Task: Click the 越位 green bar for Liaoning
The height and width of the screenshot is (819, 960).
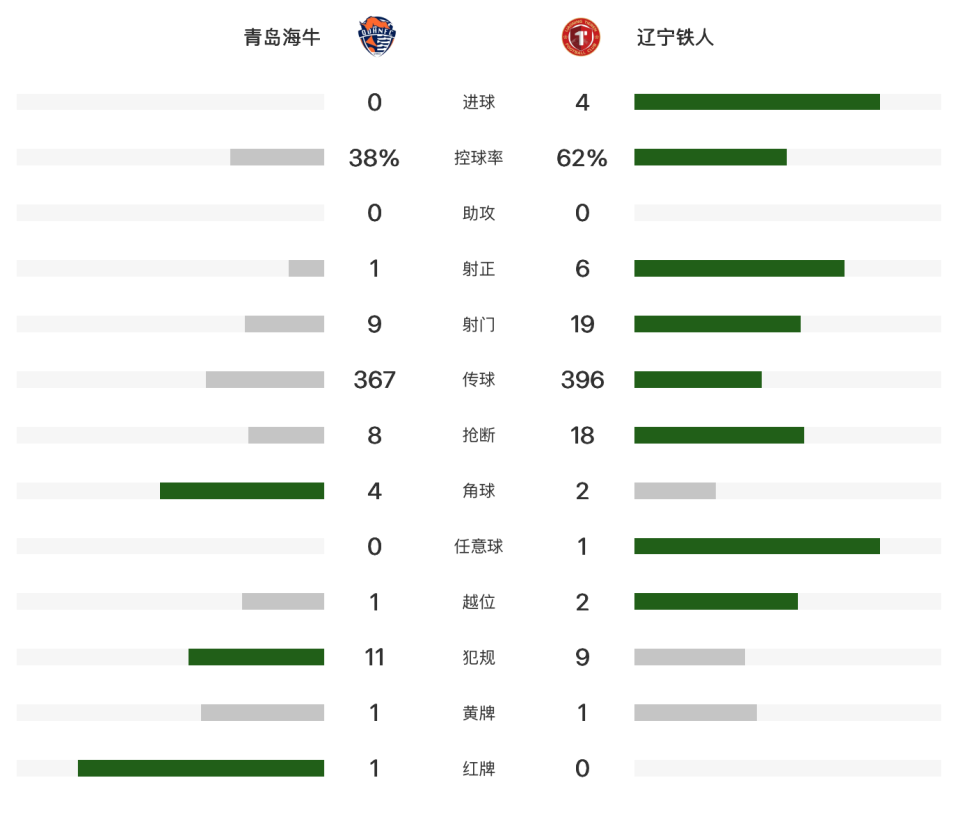Action: [x=716, y=602]
